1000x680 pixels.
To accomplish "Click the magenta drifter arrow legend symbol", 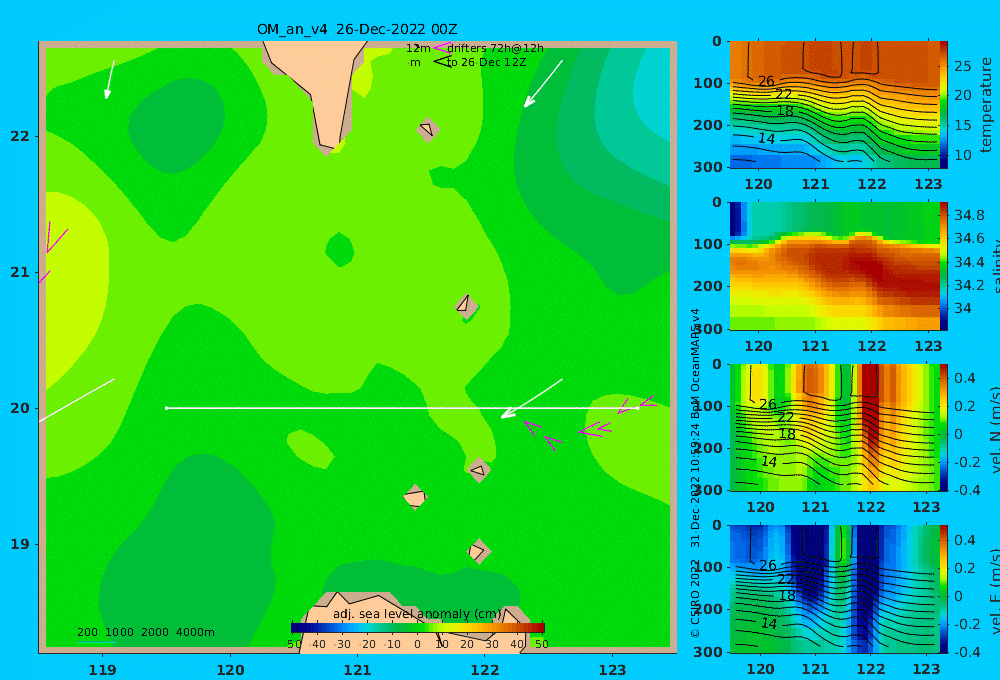I will (441, 48).
